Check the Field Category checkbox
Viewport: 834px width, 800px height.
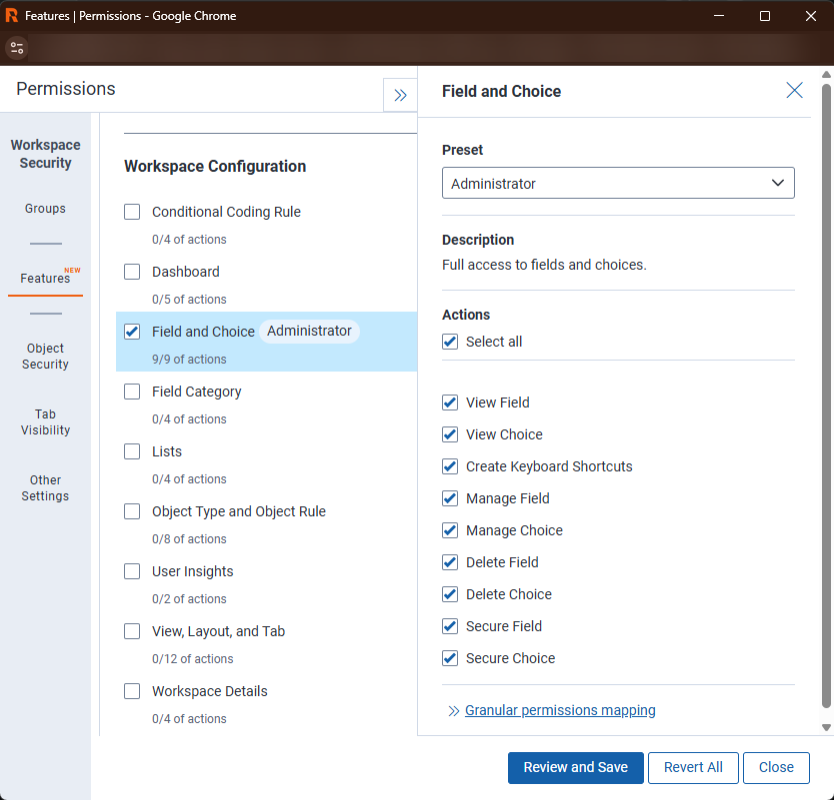click(132, 391)
